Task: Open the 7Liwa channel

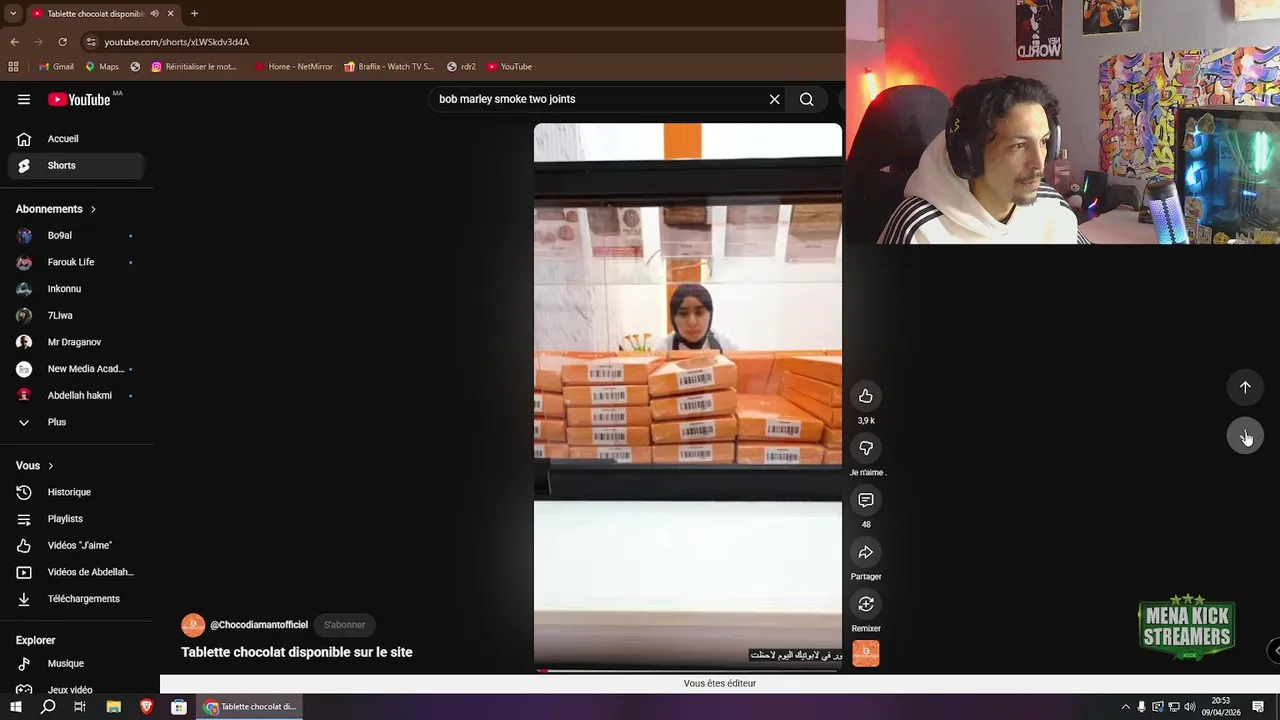Action: [76, 316]
